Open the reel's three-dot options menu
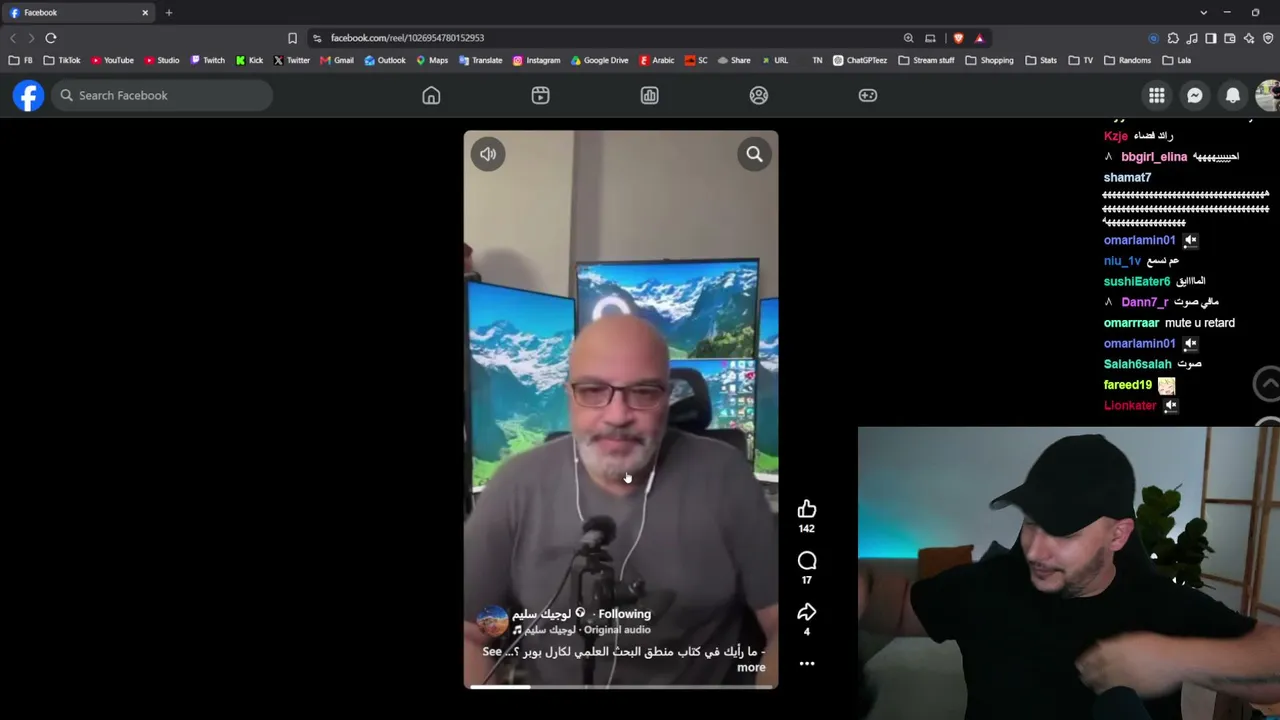 pos(807,663)
